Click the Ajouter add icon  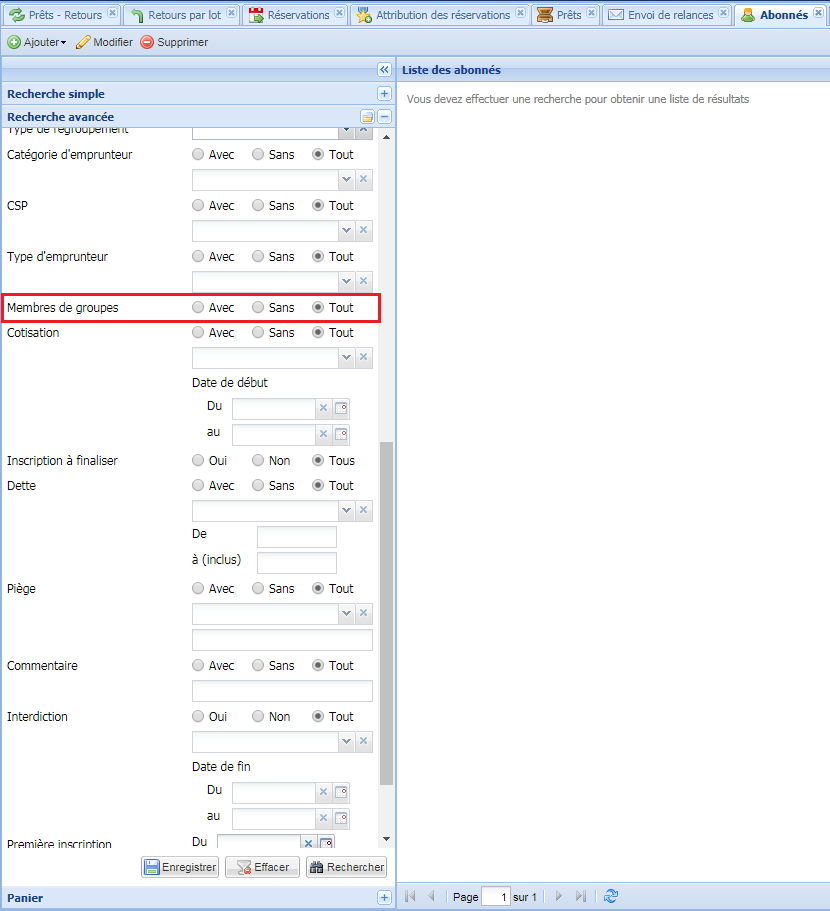(x=15, y=42)
